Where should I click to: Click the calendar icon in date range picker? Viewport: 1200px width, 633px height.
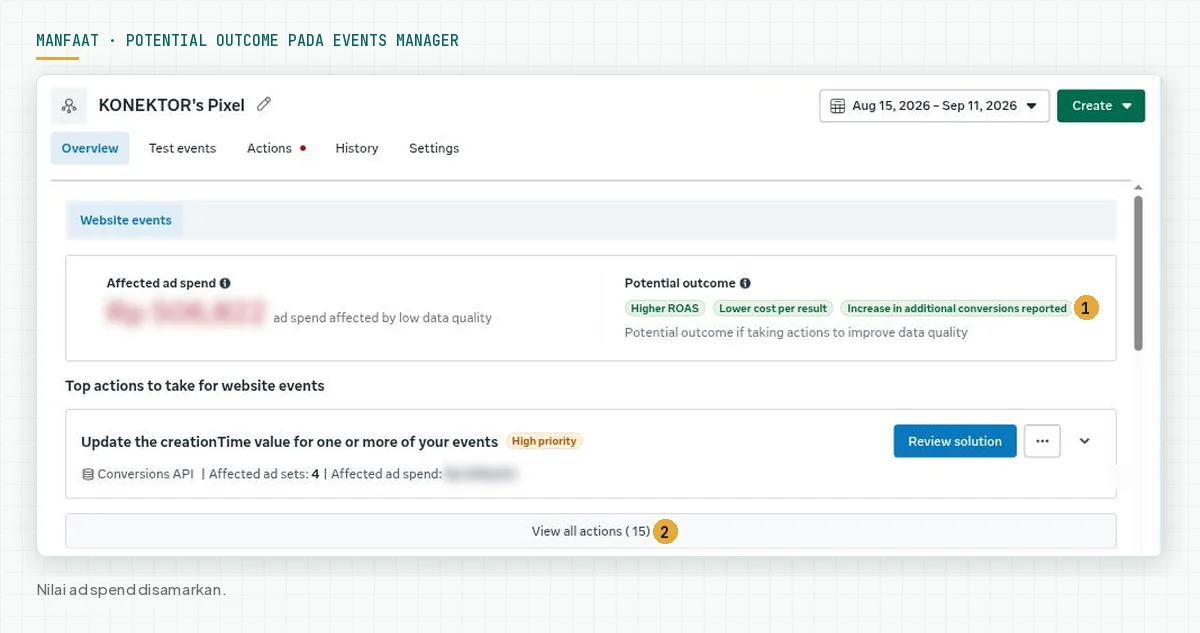pos(836,106)
